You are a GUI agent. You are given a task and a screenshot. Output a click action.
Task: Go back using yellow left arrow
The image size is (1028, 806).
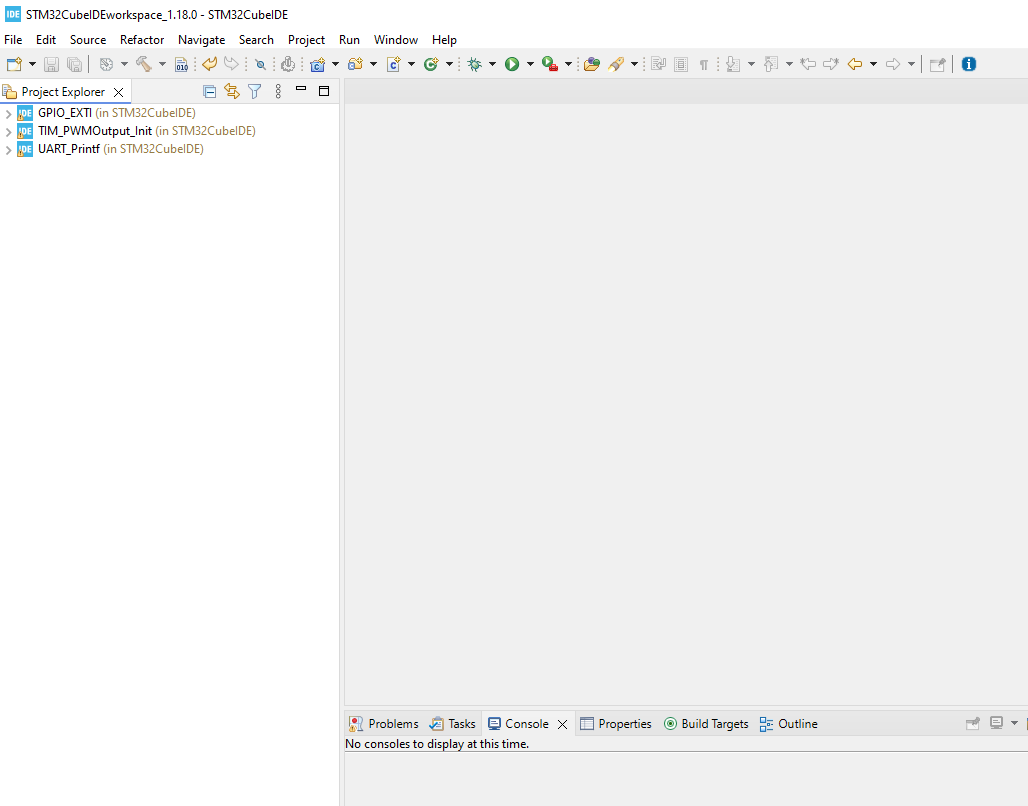coord(855,64)
